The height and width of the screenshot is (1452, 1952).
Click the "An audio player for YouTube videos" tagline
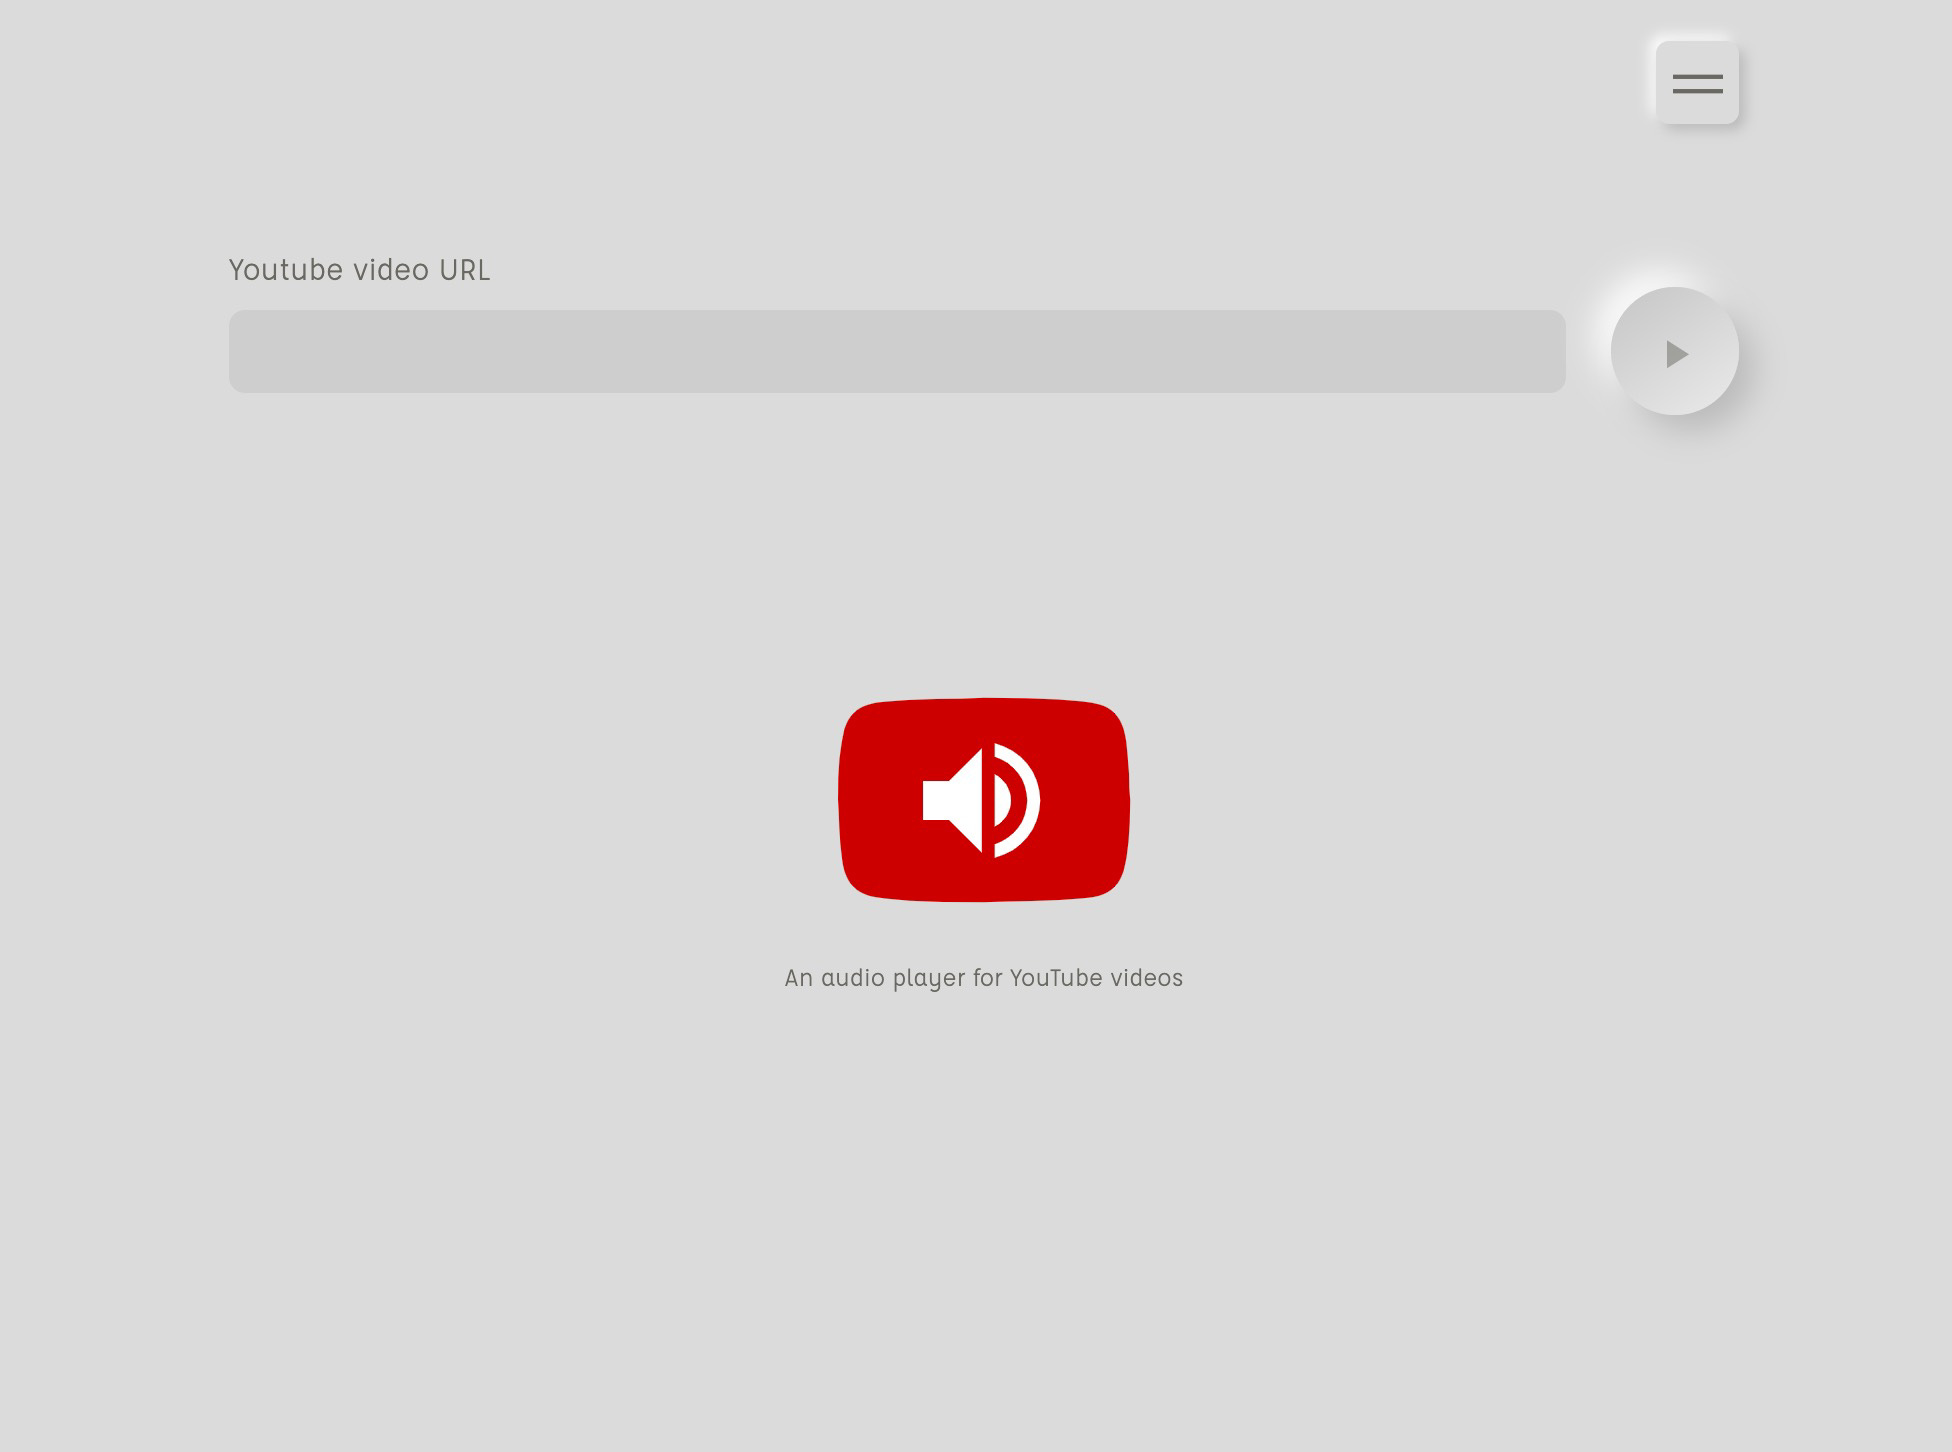983,978
